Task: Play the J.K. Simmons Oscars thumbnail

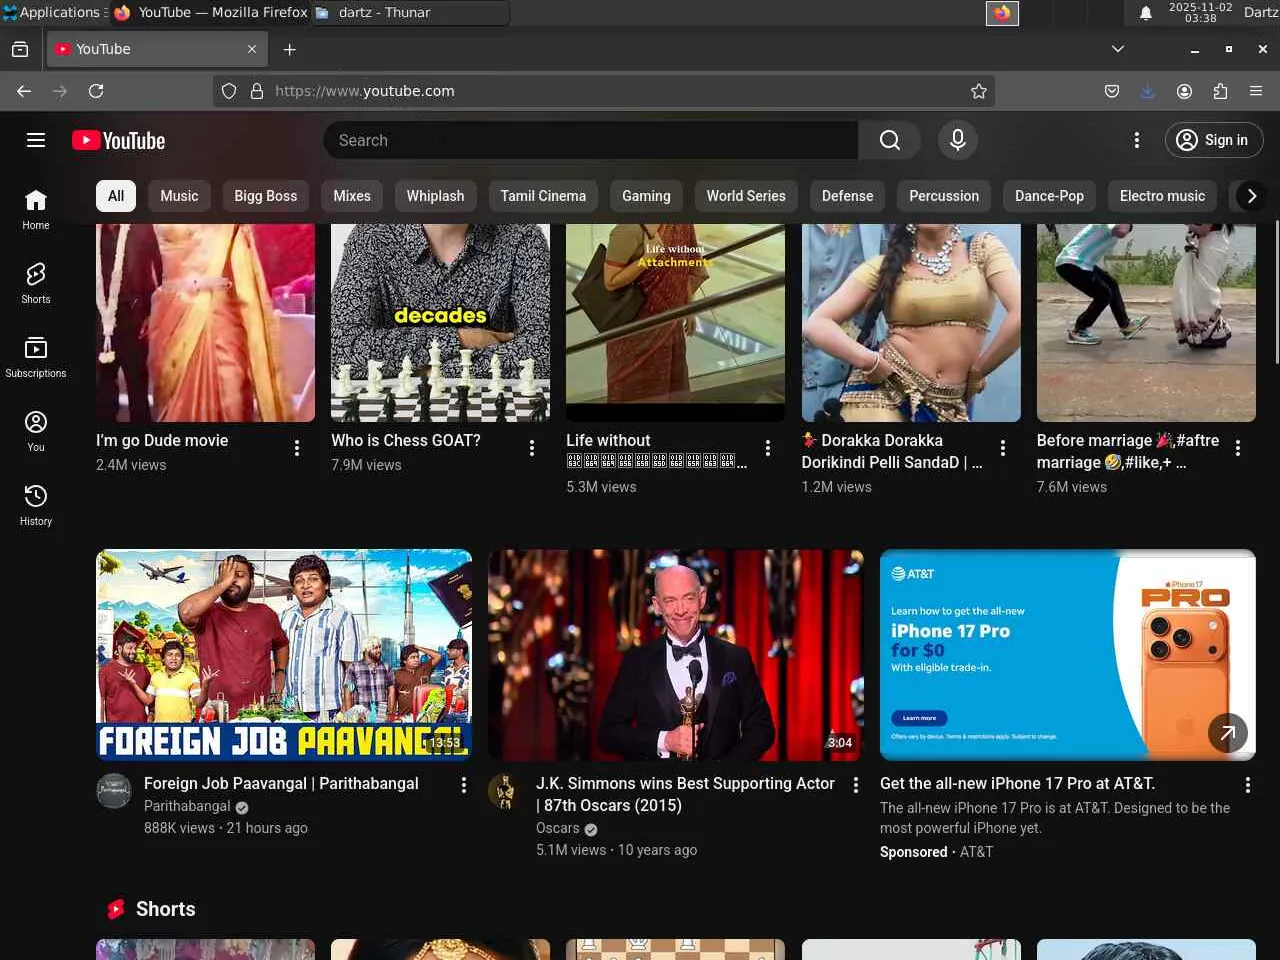Action: point(676,655)
